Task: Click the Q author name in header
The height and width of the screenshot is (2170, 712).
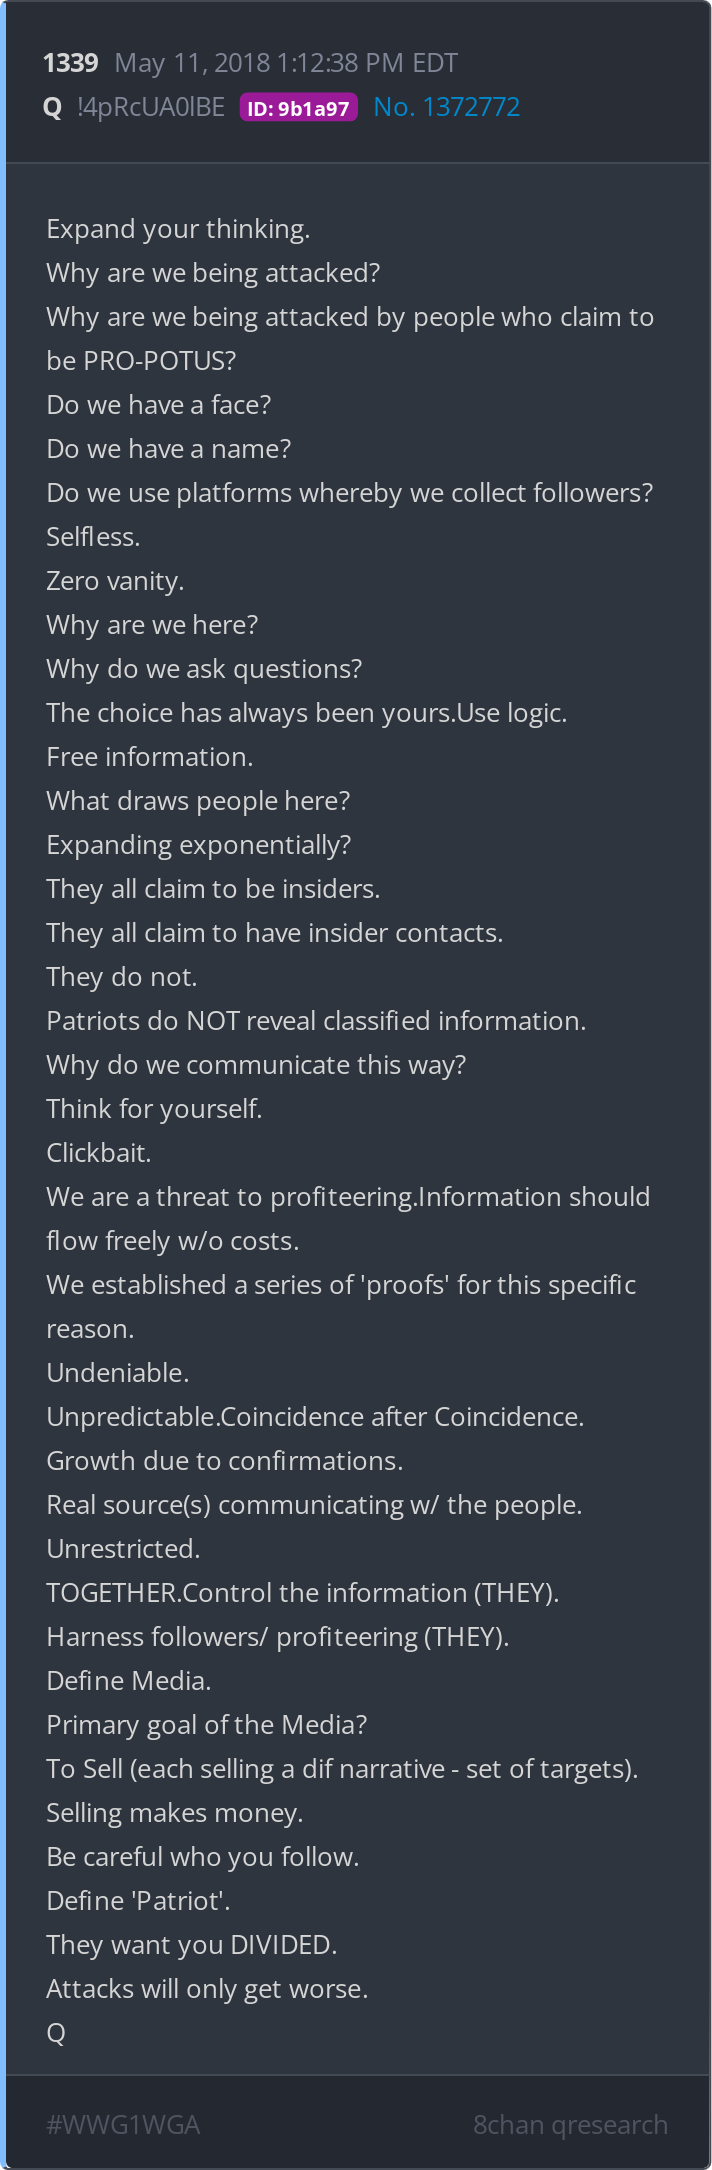Action: pos(53,107)
